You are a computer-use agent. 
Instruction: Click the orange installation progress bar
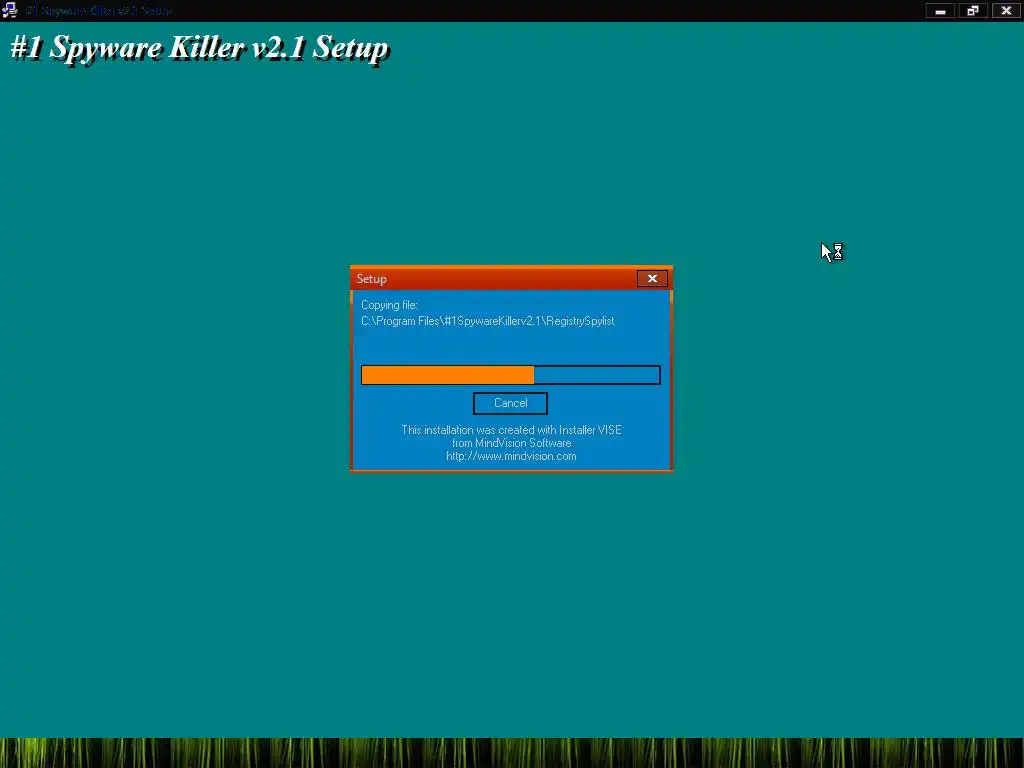point(511,375)
